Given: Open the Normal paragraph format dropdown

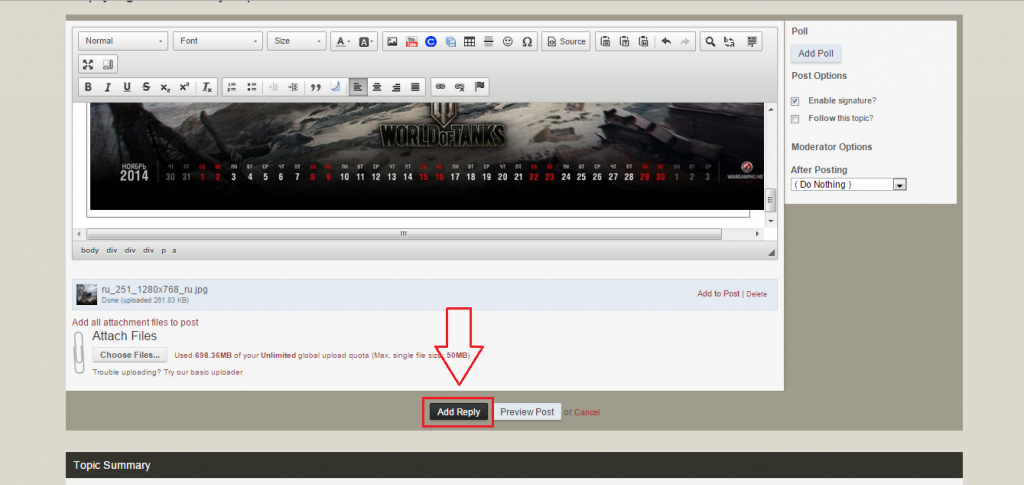Looking at the screenshot, I should 123,41.
